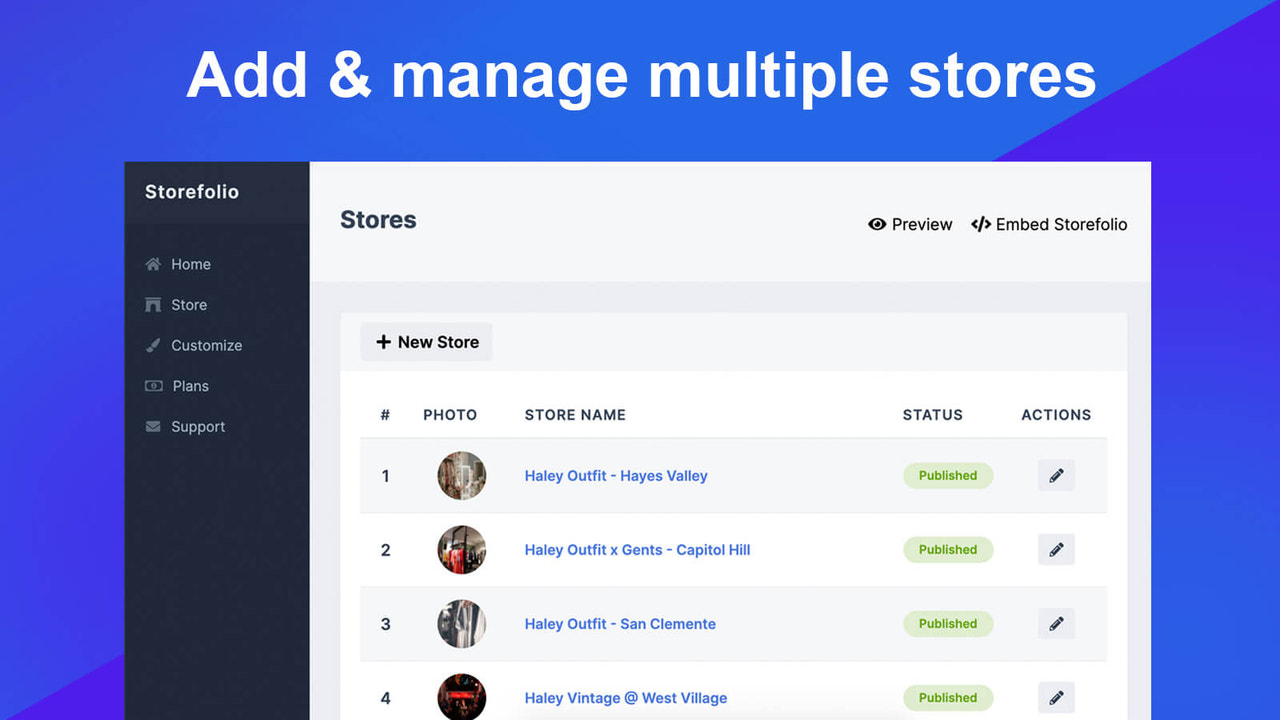Open Support using the envelope icon
This screenshot has width=1280, height=720.
click(x=153, y=426)
